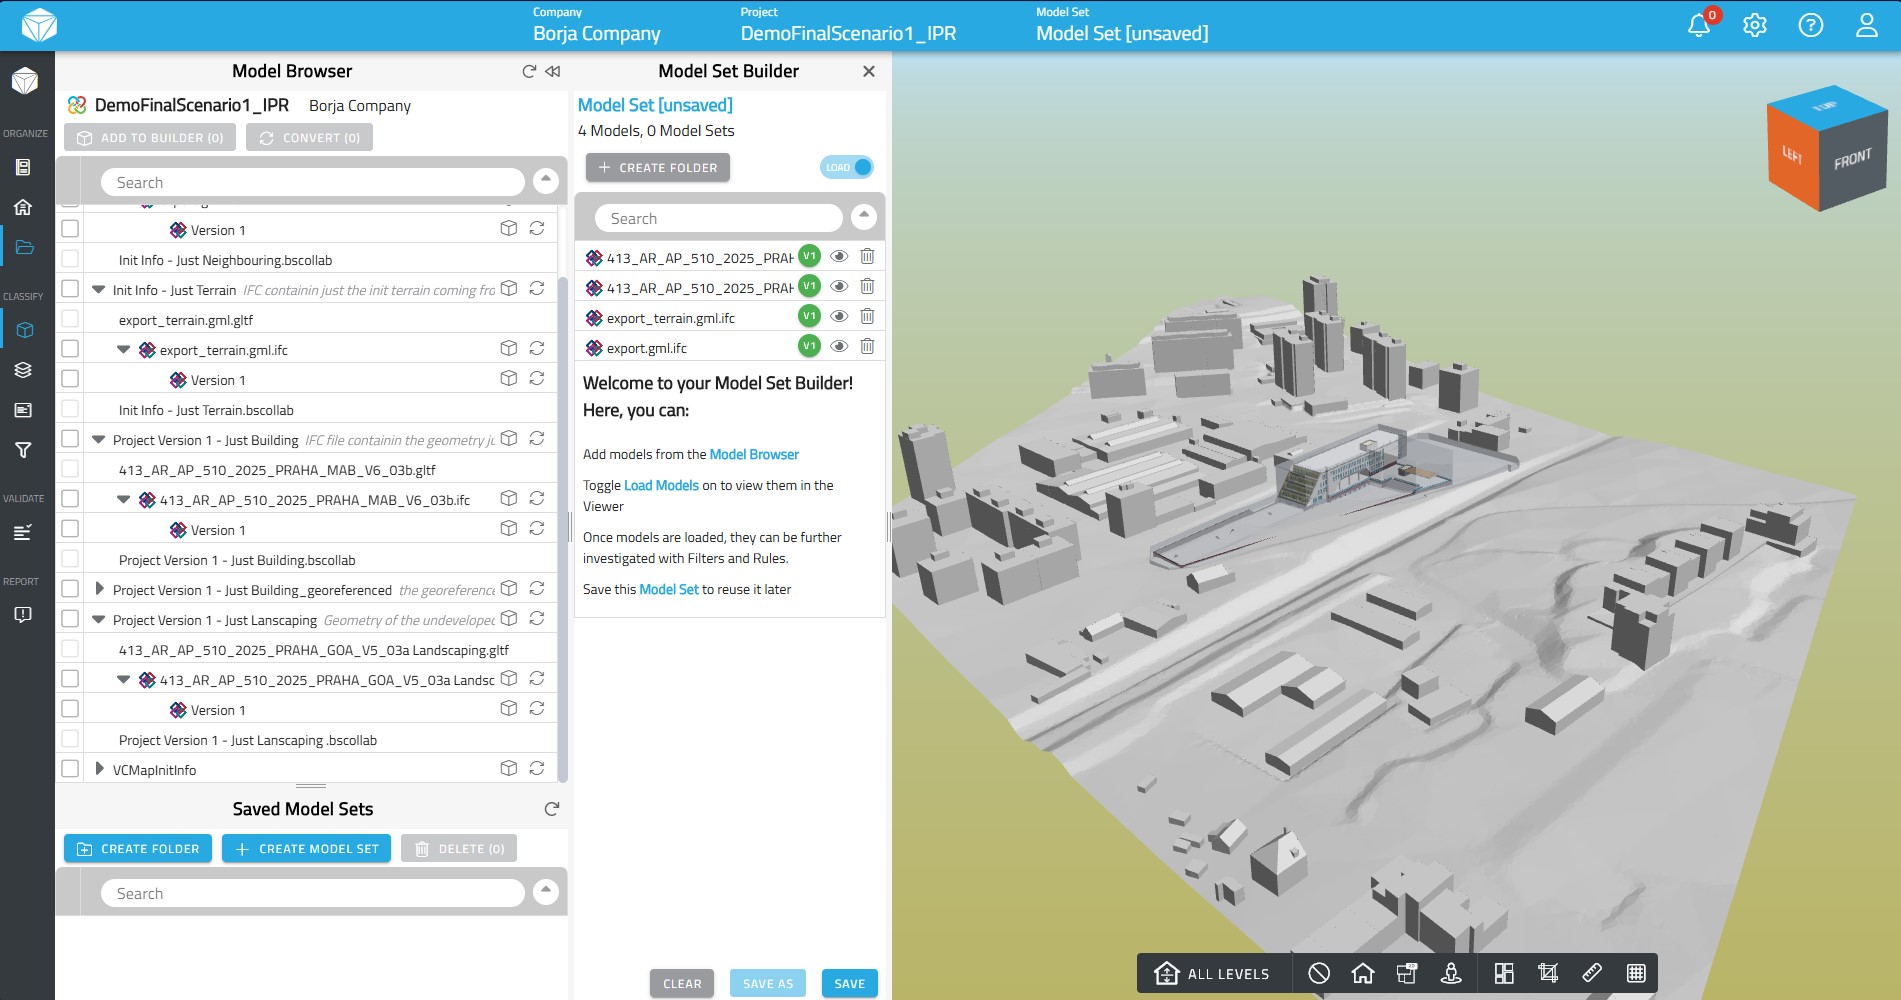Expand Project Version 1 - Just Building_georeferenced
The image size is (1901, 1000).
[x=99, y=589]
